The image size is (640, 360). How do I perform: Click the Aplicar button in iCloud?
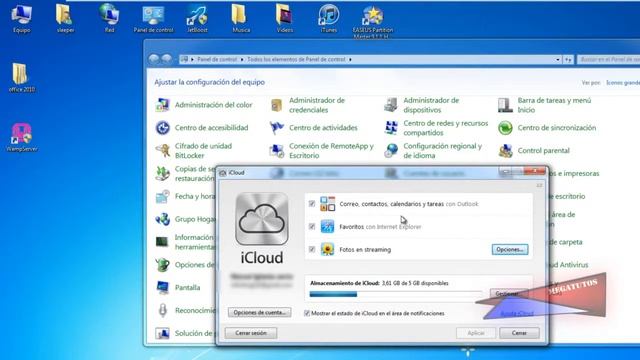pos(476,333)
